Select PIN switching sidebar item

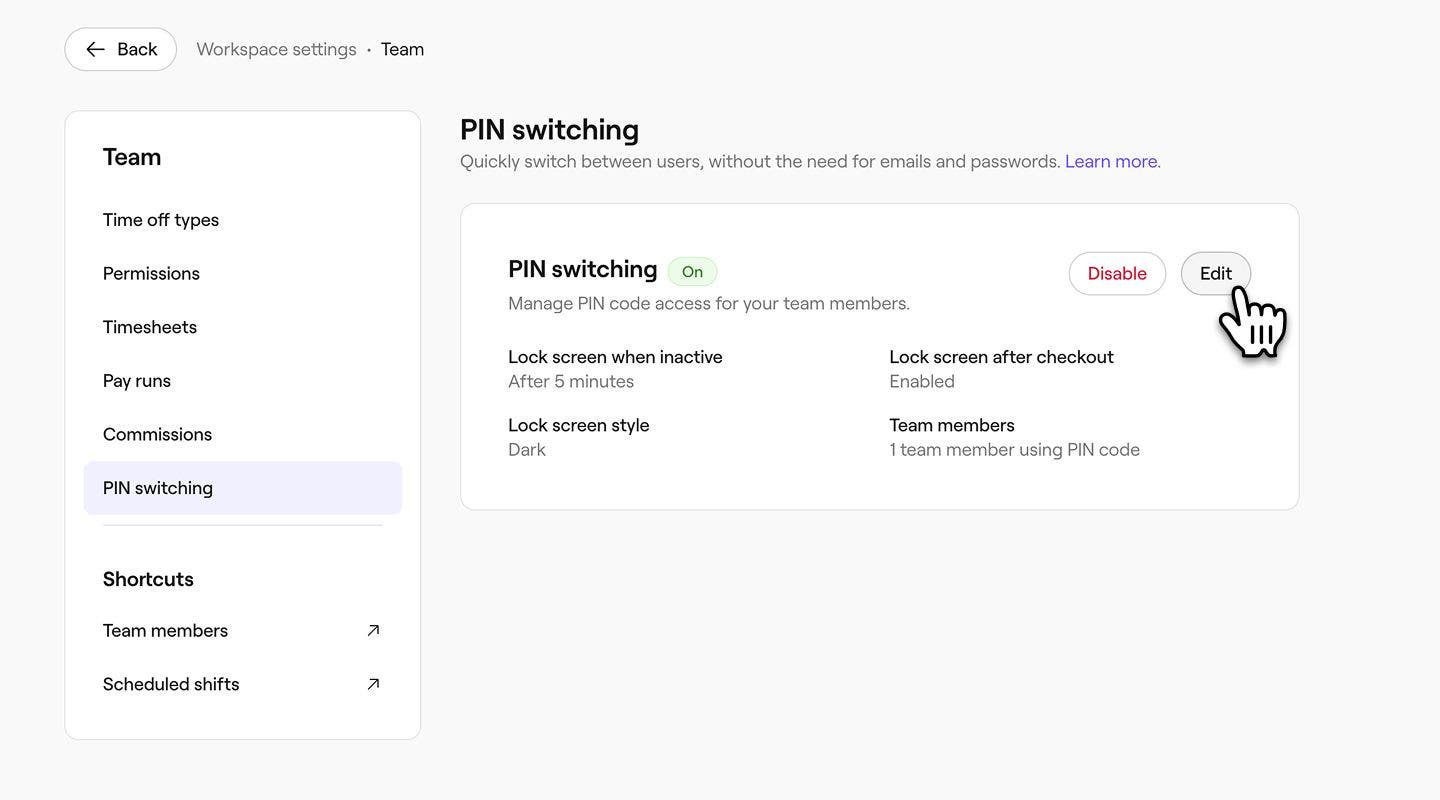coord(158,488)
